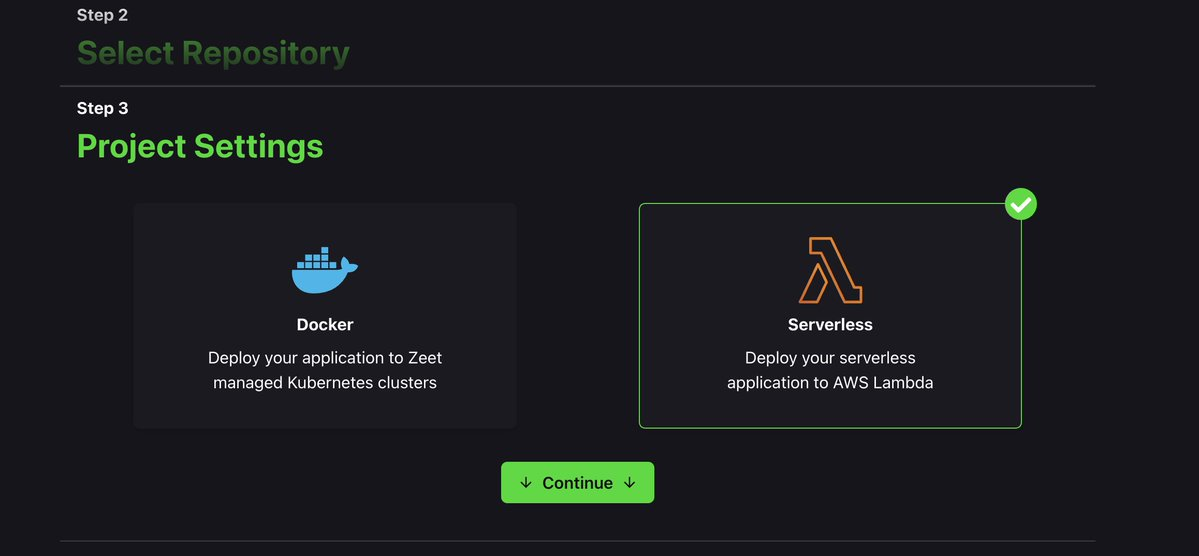Collapse the Project Settings step heading

pyautogui.click(x=200, y=146)
